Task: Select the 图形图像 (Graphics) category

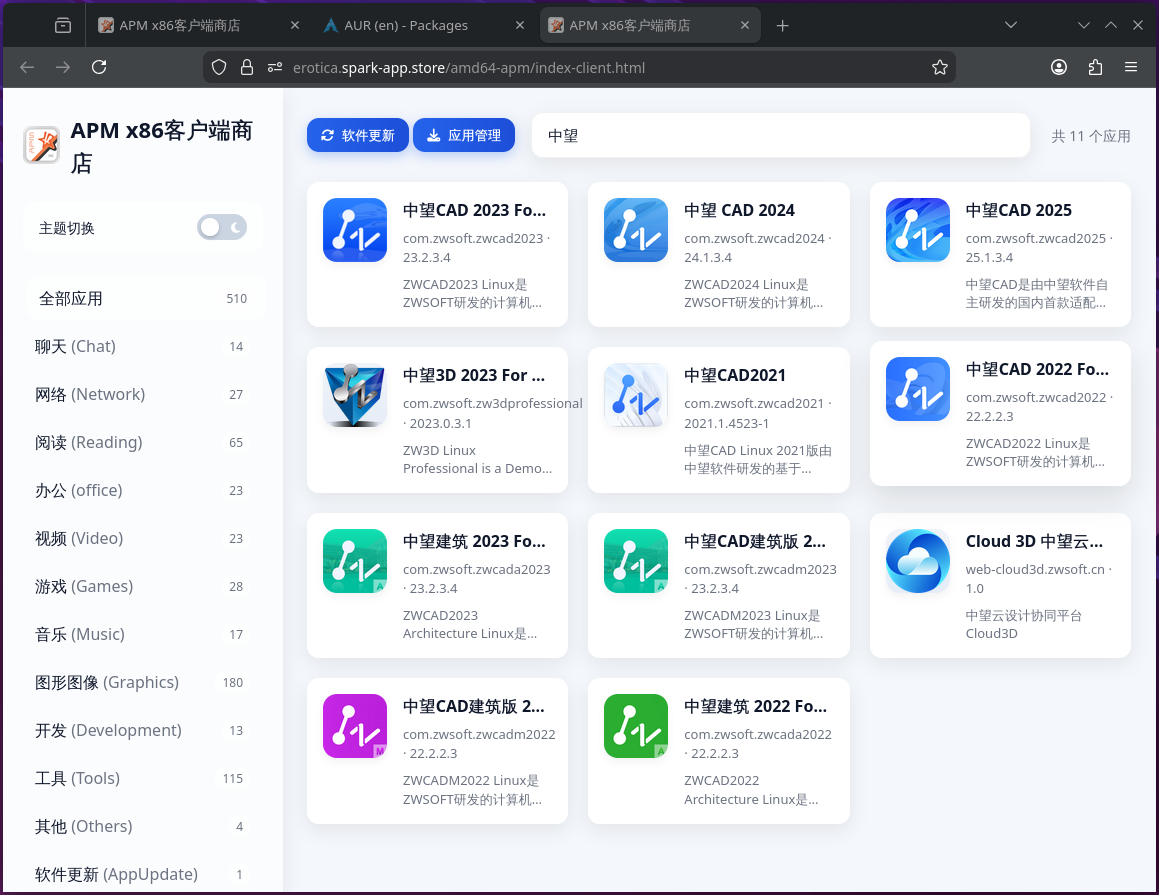Action: 145,682
